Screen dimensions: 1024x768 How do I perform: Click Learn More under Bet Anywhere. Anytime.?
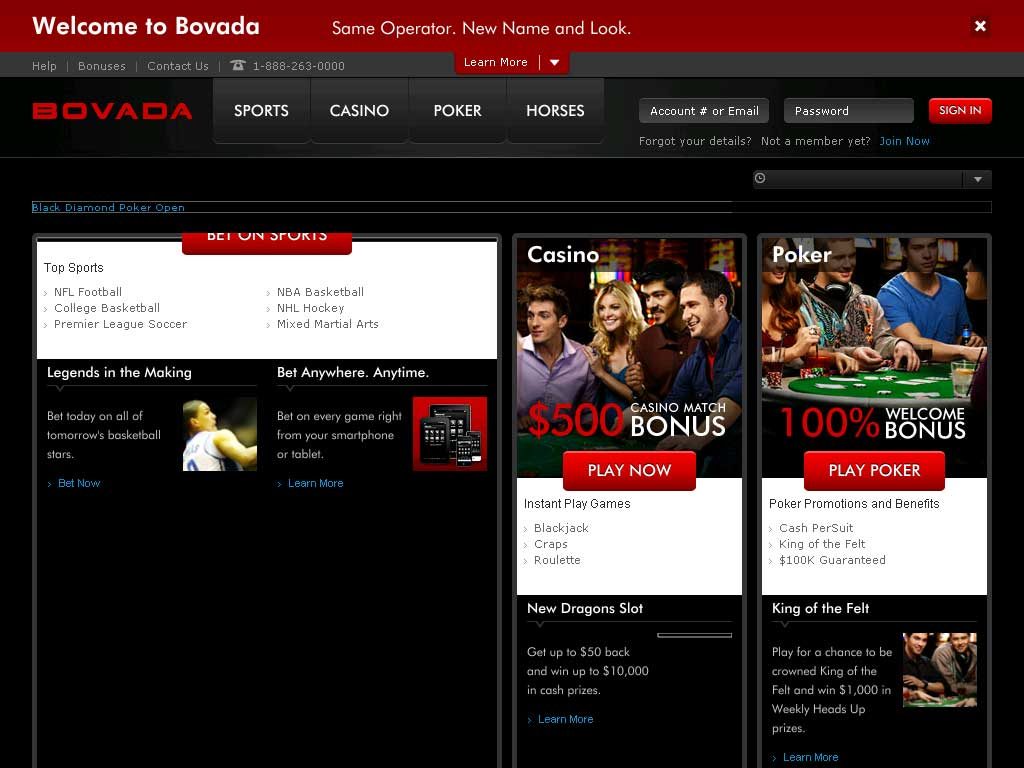pos(315,483)
